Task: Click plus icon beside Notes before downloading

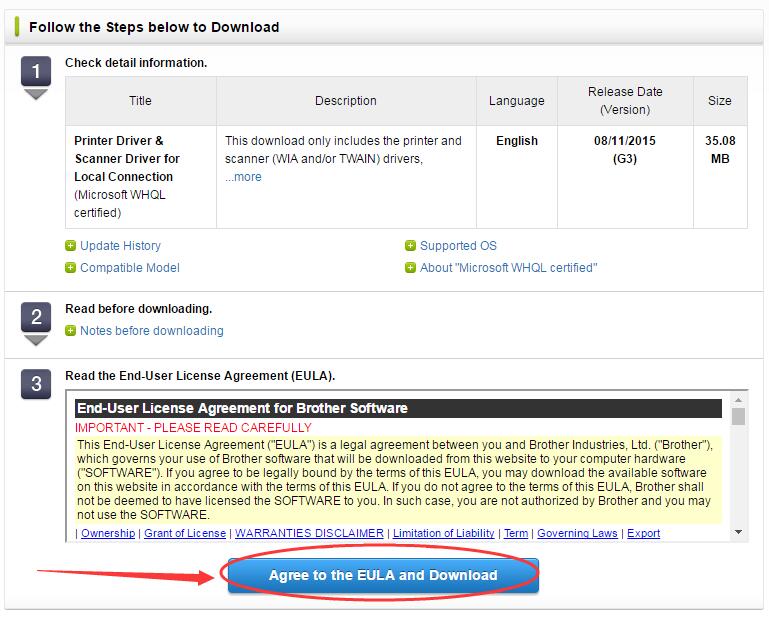Action: coord(70,331)
